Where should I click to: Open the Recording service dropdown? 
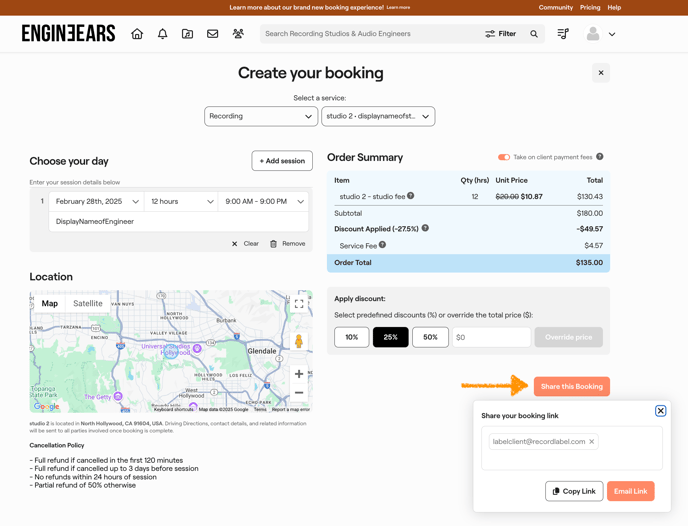click(x=260, y=116)
